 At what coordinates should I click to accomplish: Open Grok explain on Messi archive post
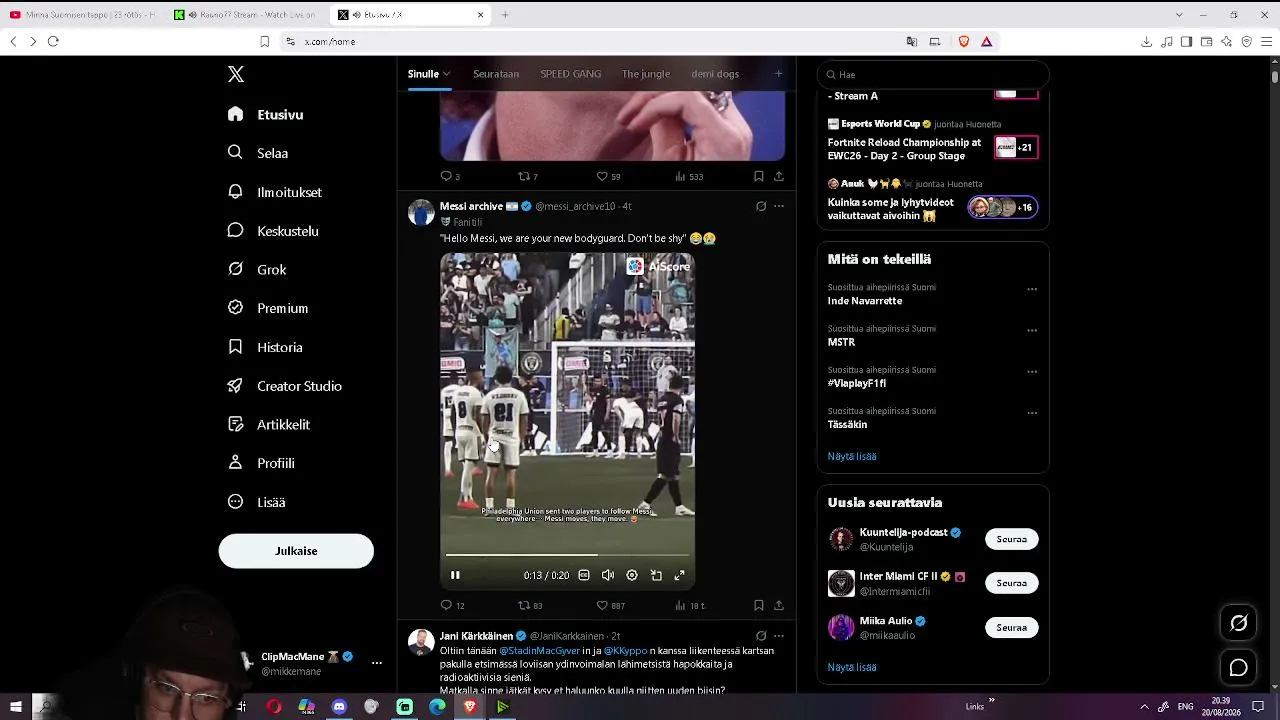tap(761, 206)
